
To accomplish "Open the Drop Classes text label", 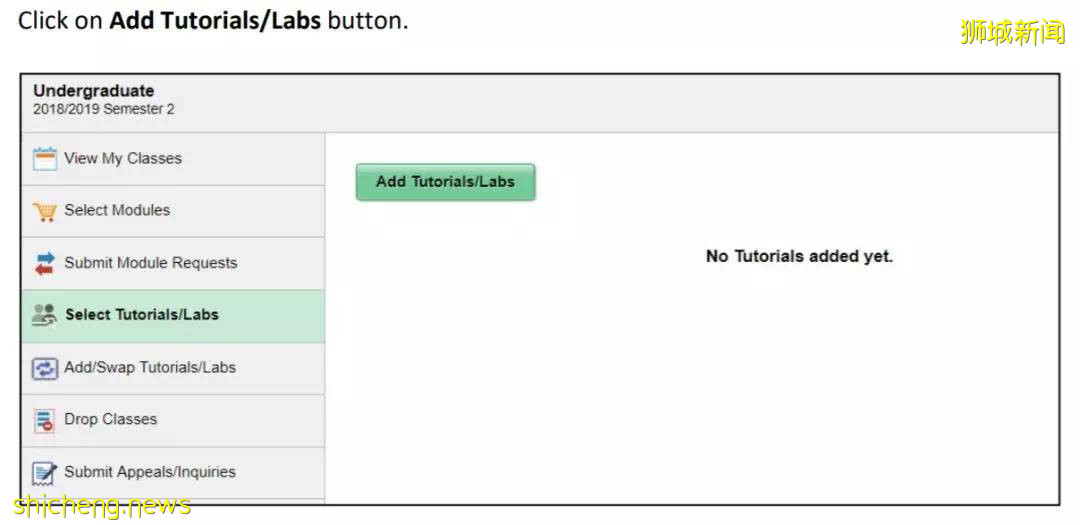I will click(x=111, y=419).
